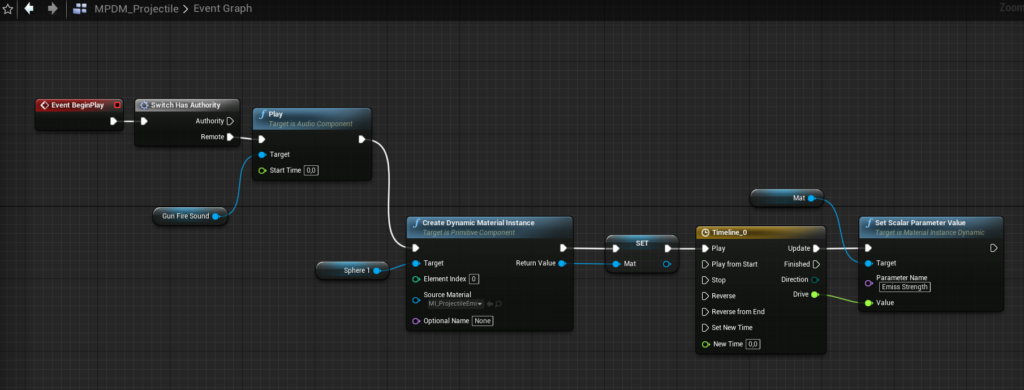1024x390 pixels.
Task: Click Play node Target pin
Action: [x=262, y=155]
